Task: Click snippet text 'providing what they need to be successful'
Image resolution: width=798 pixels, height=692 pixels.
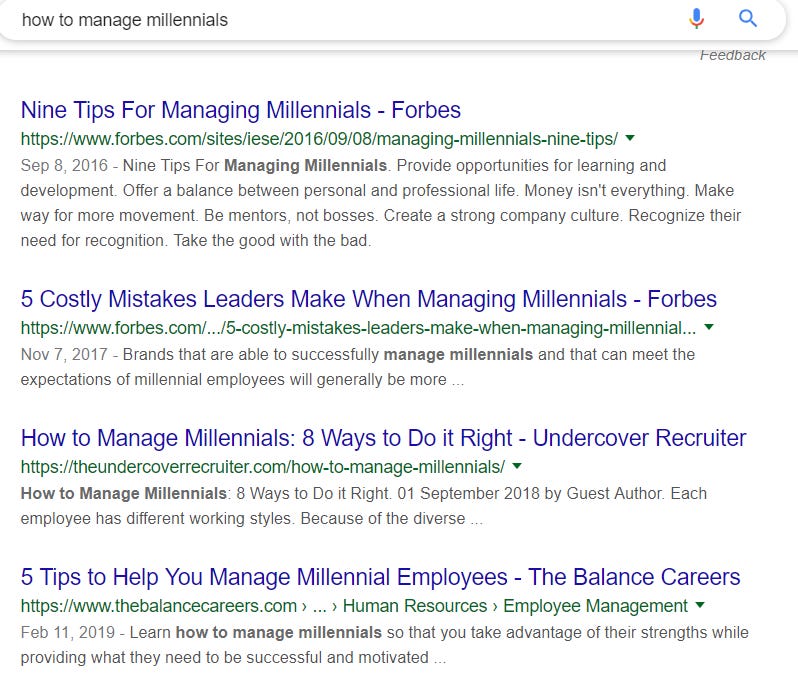Action: coord(172,657)
